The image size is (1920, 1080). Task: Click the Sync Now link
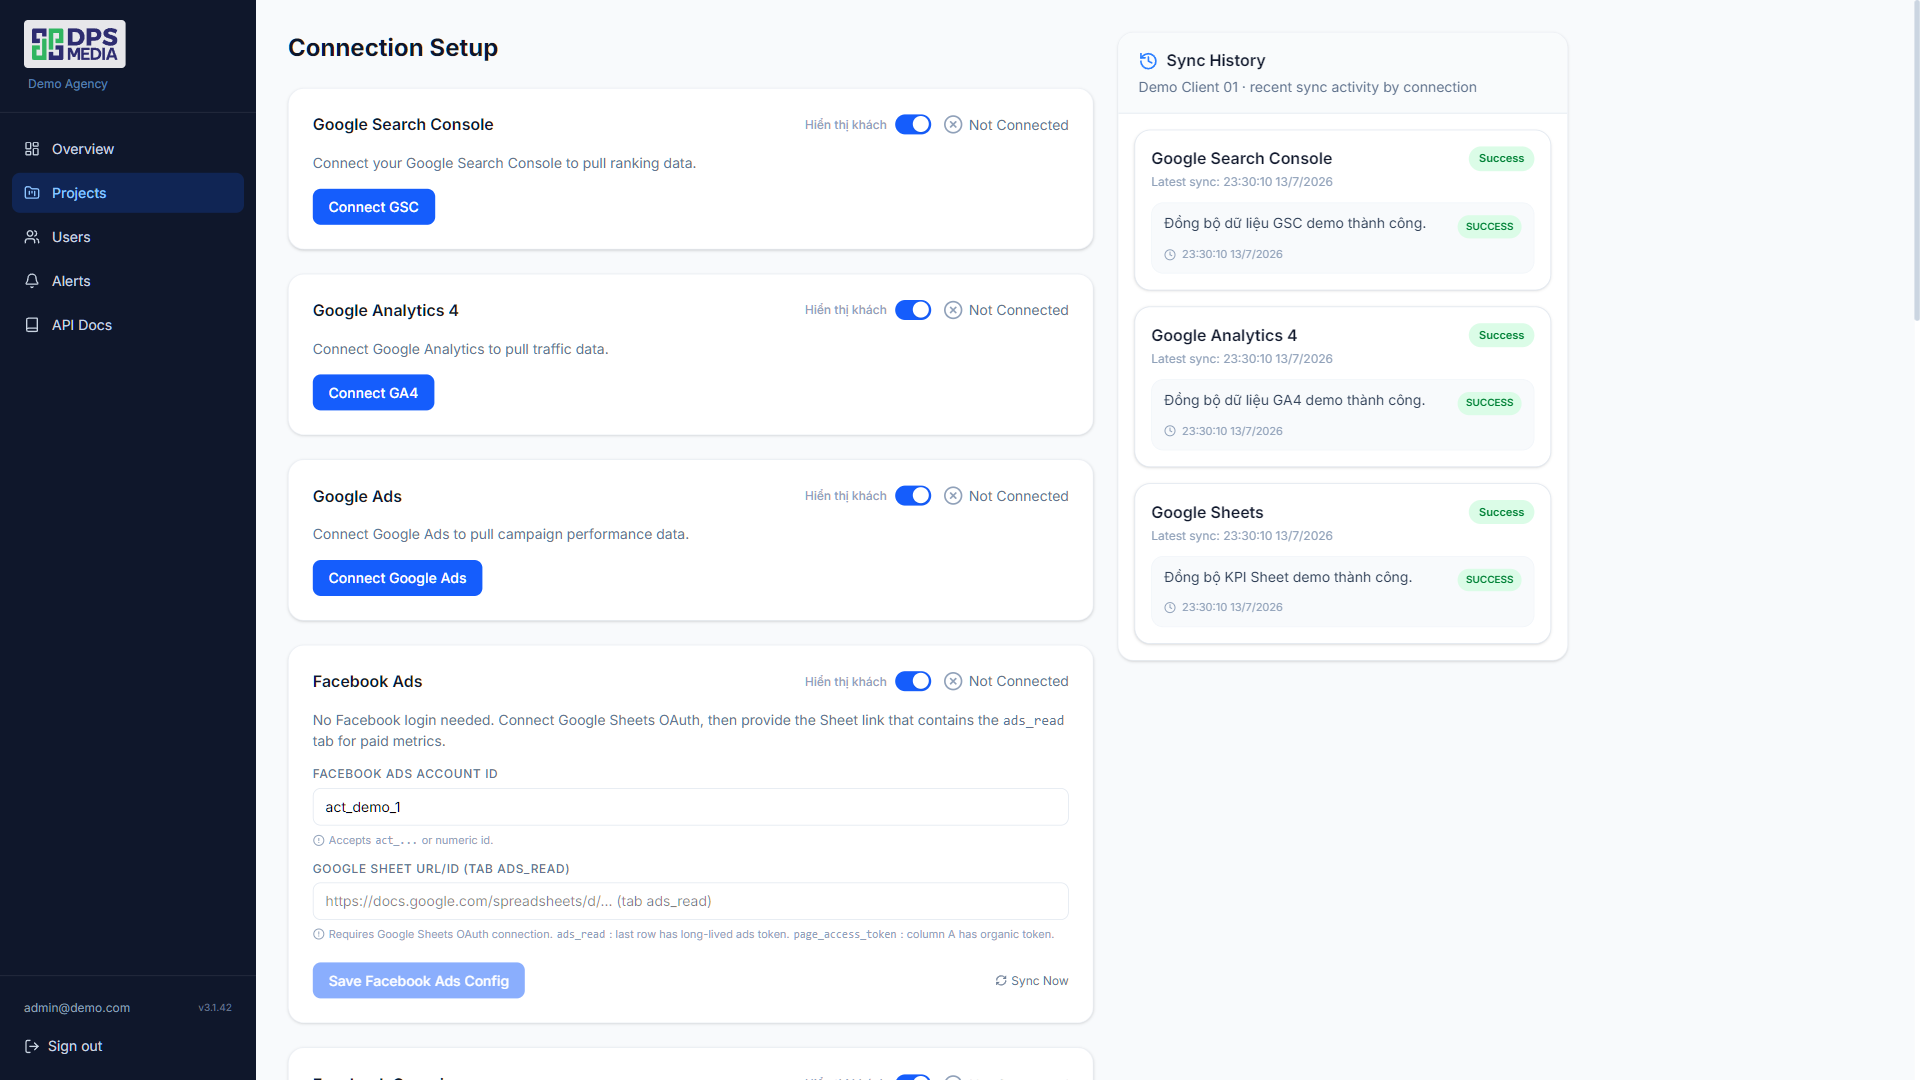click(1031, 981)
